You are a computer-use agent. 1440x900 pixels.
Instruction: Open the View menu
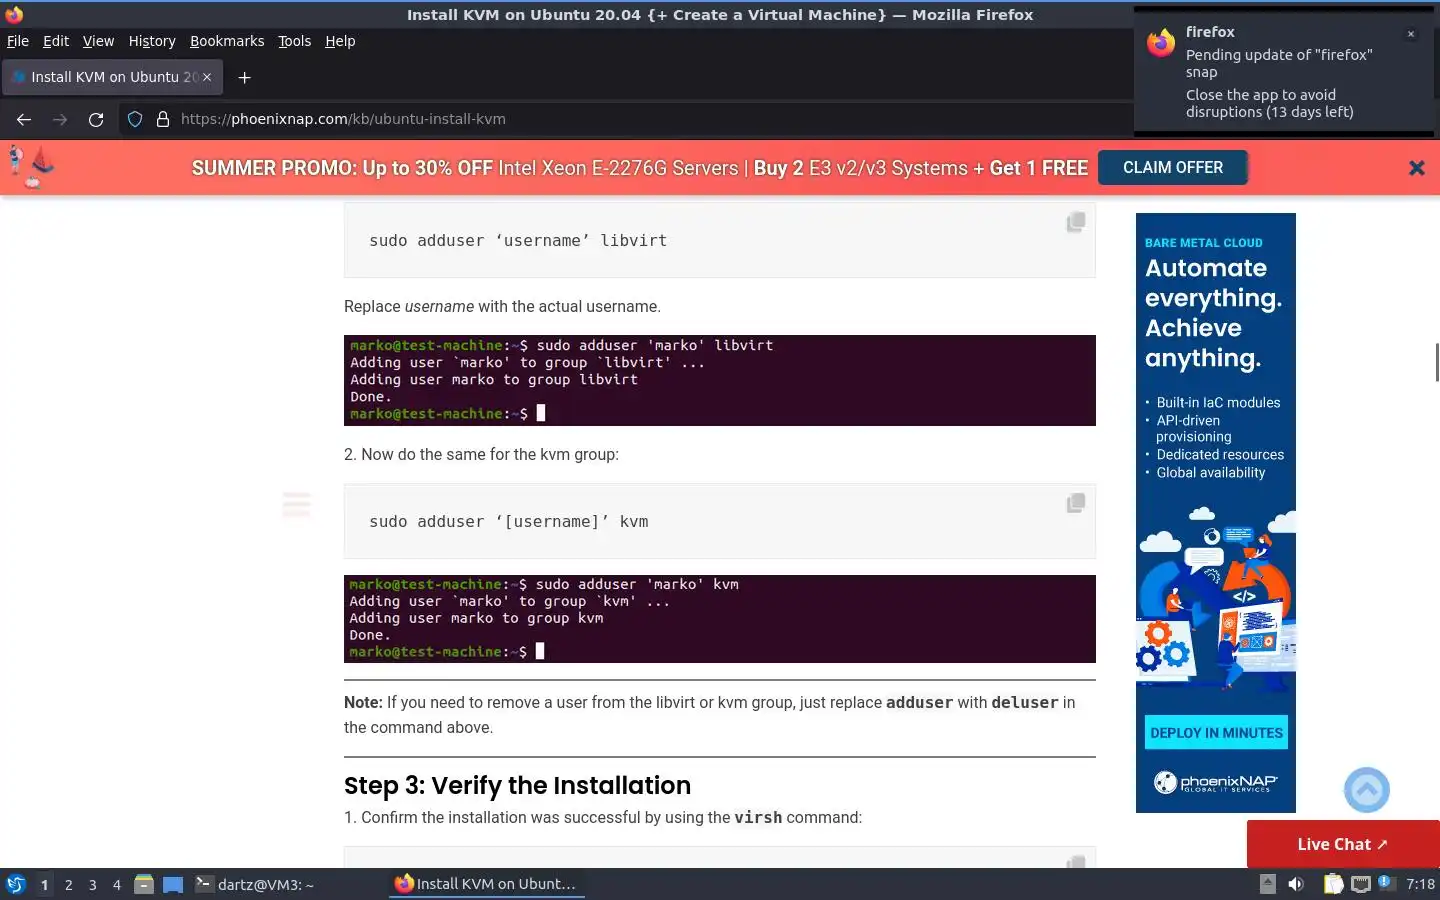click(98, 41)
